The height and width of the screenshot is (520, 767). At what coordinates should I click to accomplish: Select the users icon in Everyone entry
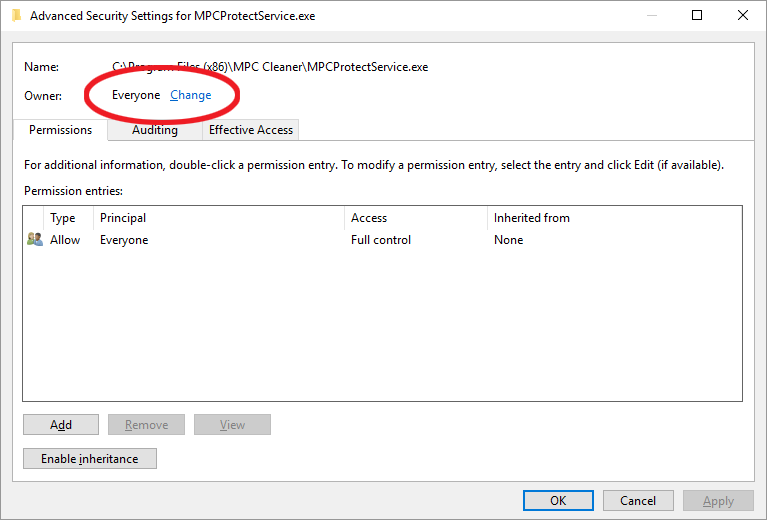(35, 239)
